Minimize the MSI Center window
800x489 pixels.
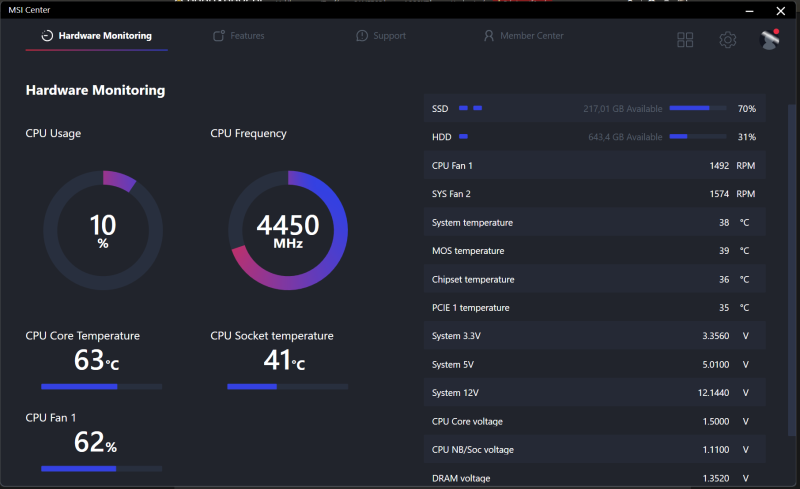[749, 11]
